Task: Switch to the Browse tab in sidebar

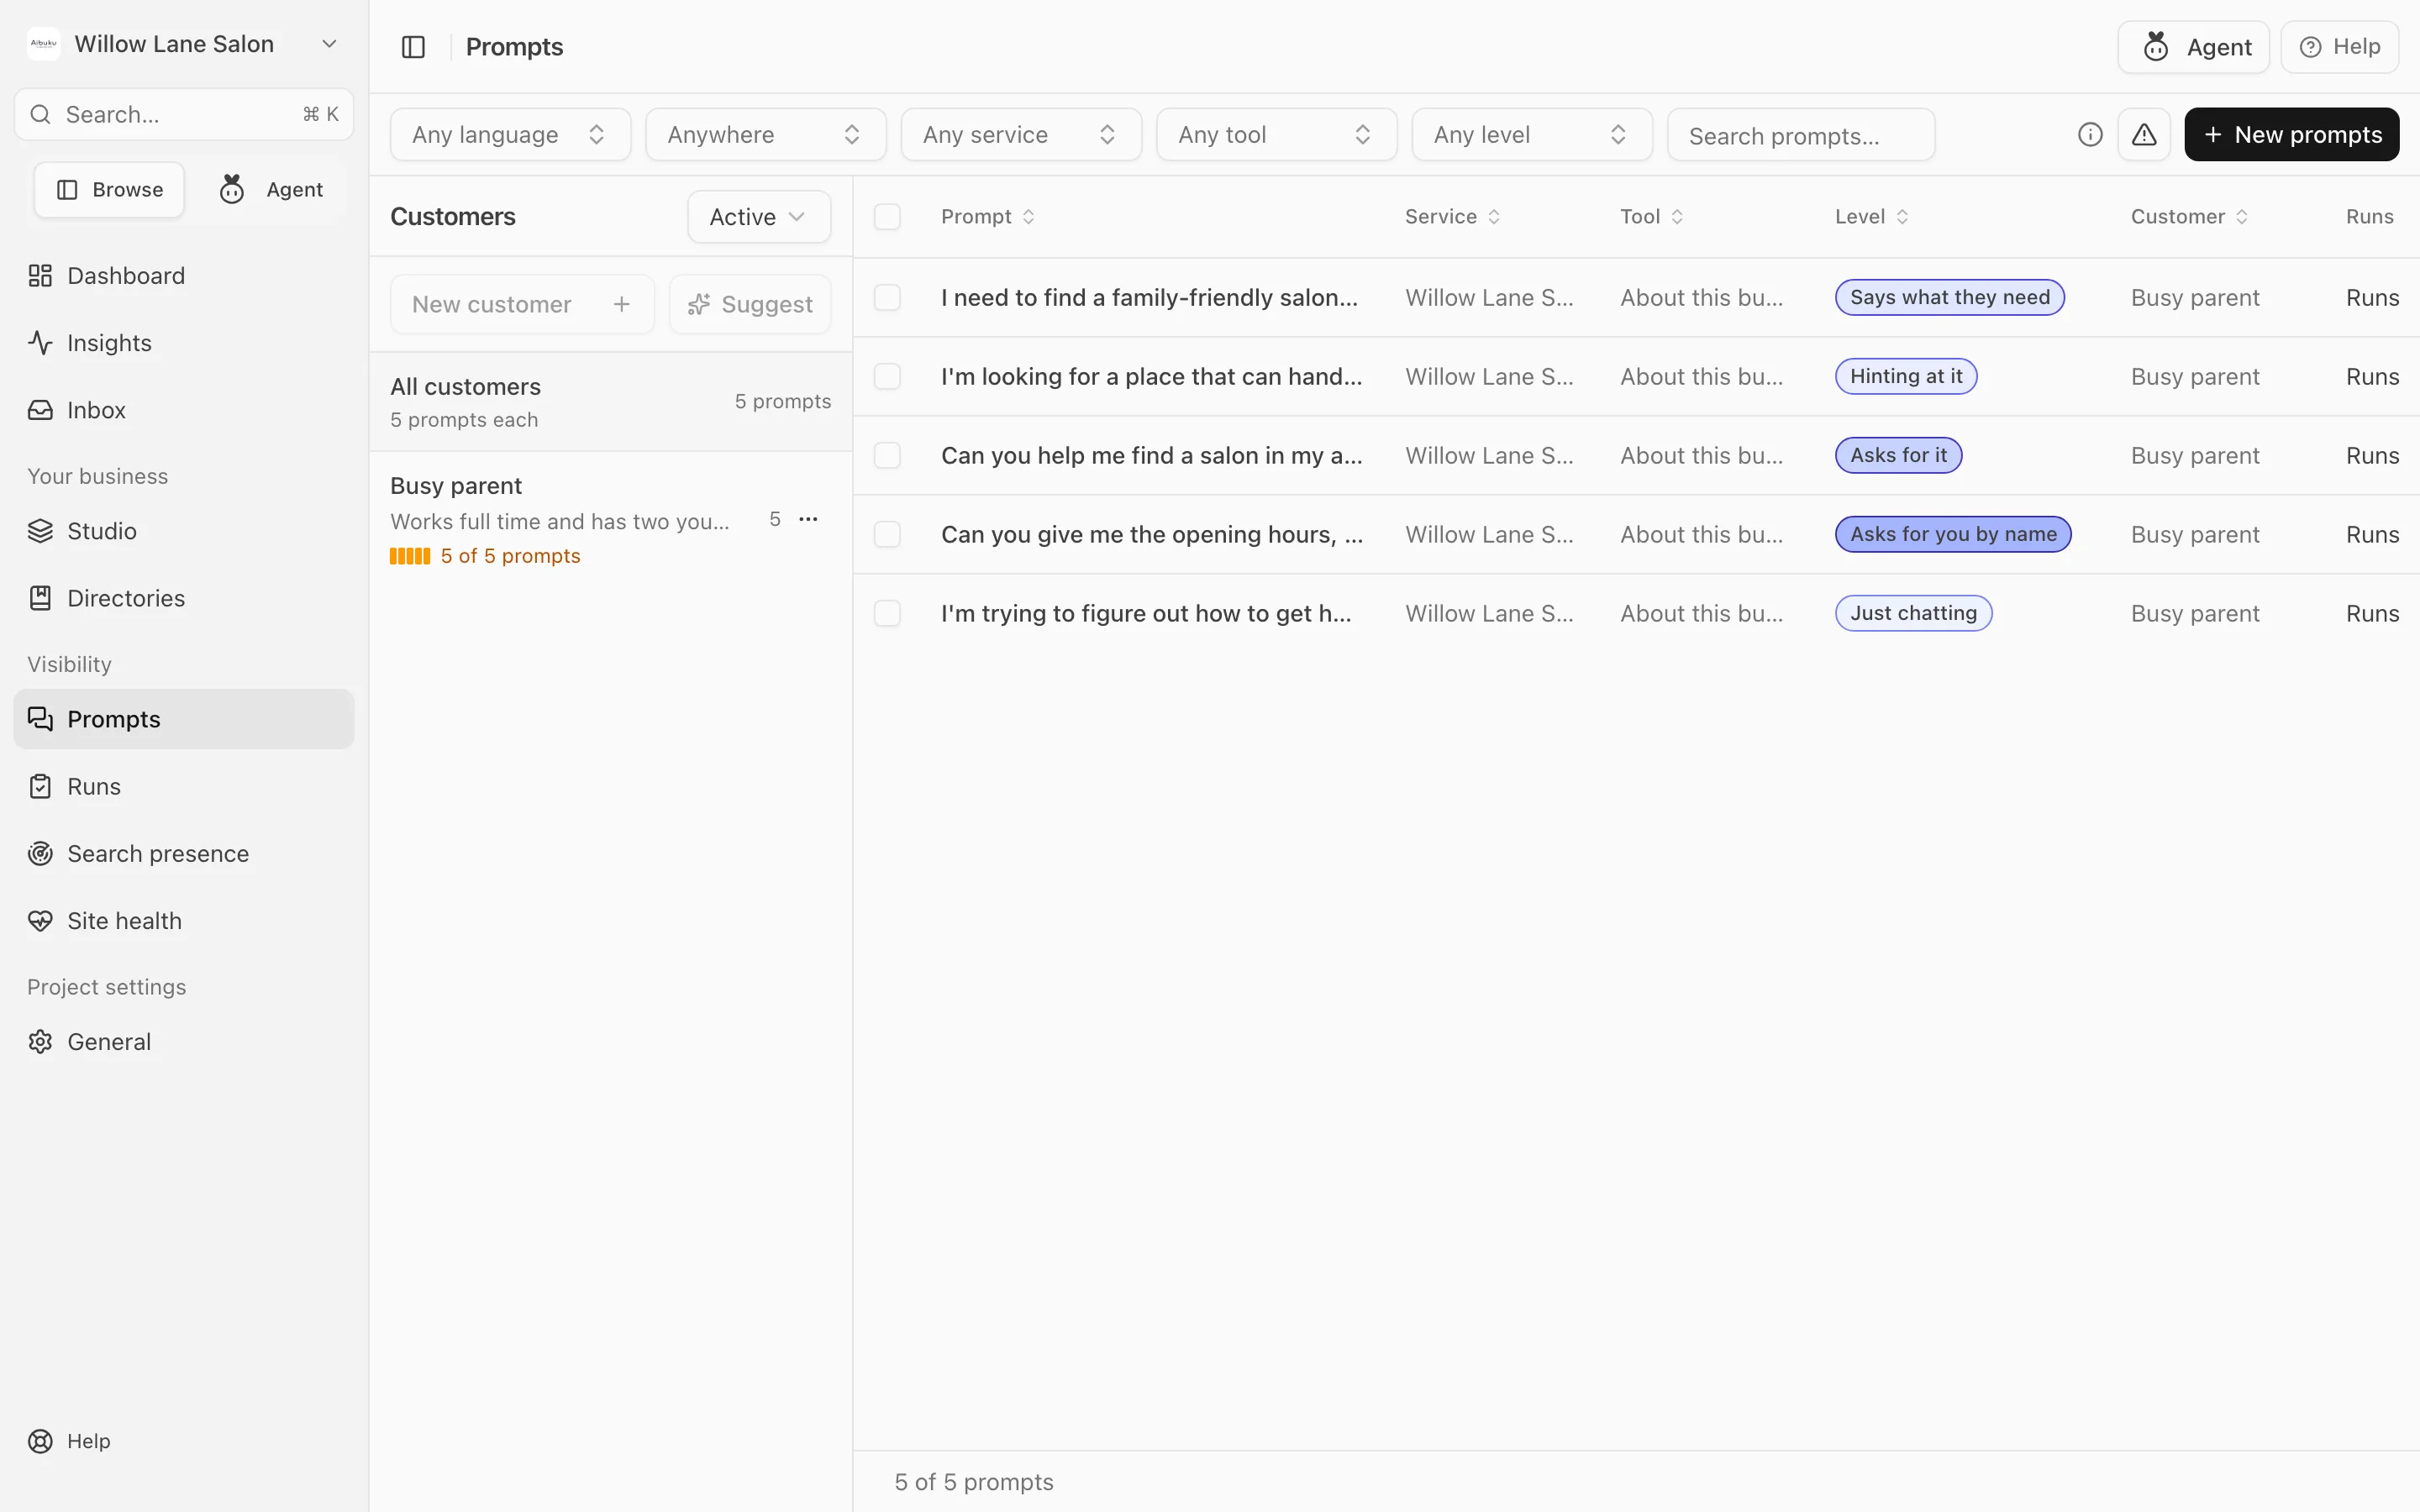Action: click(109, 190)
